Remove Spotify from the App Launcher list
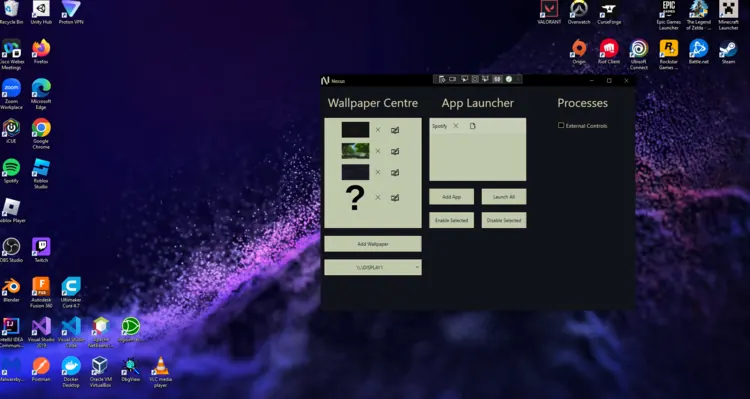Screen dimensions: 750x399 coord(456,126)
